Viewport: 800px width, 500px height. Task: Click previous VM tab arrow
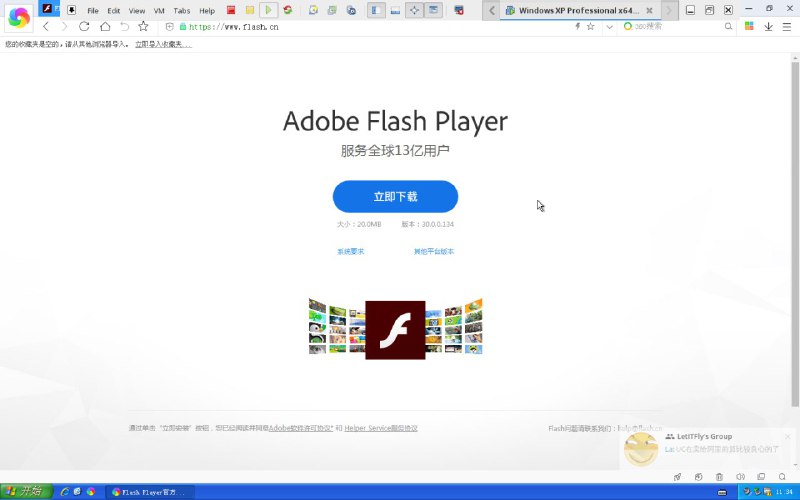click(x=492, y=10)
